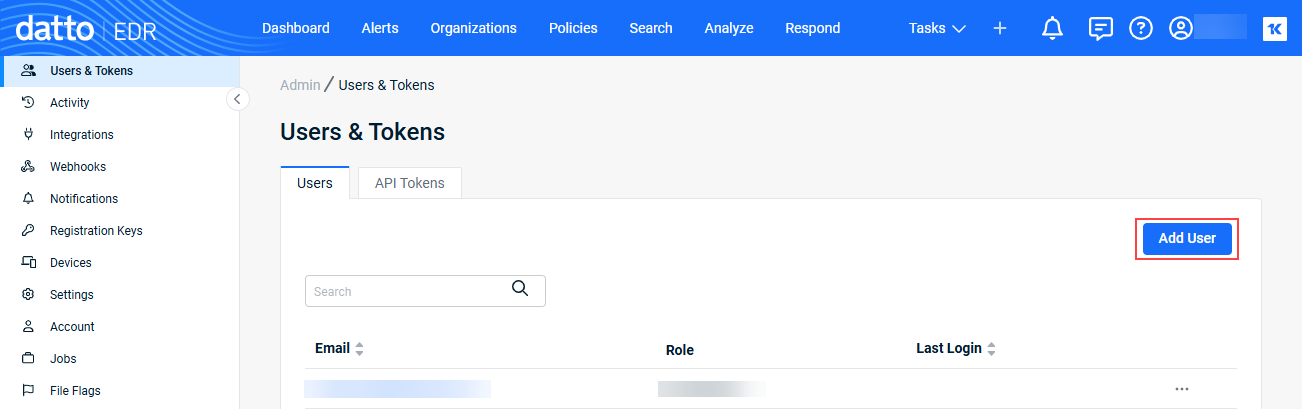Image resolution: width=1302 pixels, height=409 pixels.
Task: Click the Kaseya K logo icon
Action: (x=1275, y=28)
